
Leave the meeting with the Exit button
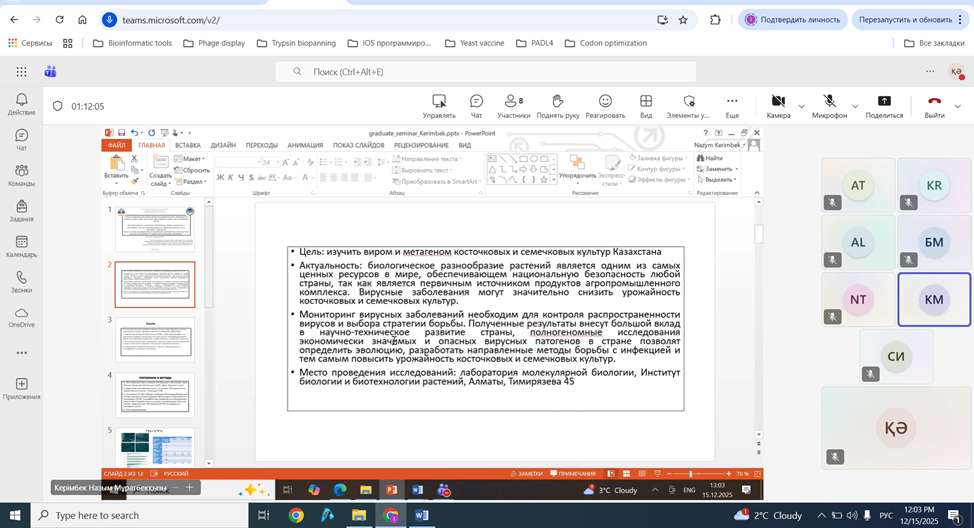[934, 106]
